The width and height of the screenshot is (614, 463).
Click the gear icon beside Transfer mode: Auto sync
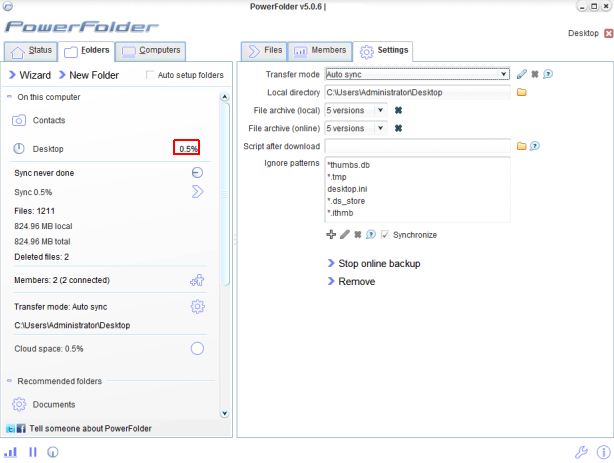197,306
